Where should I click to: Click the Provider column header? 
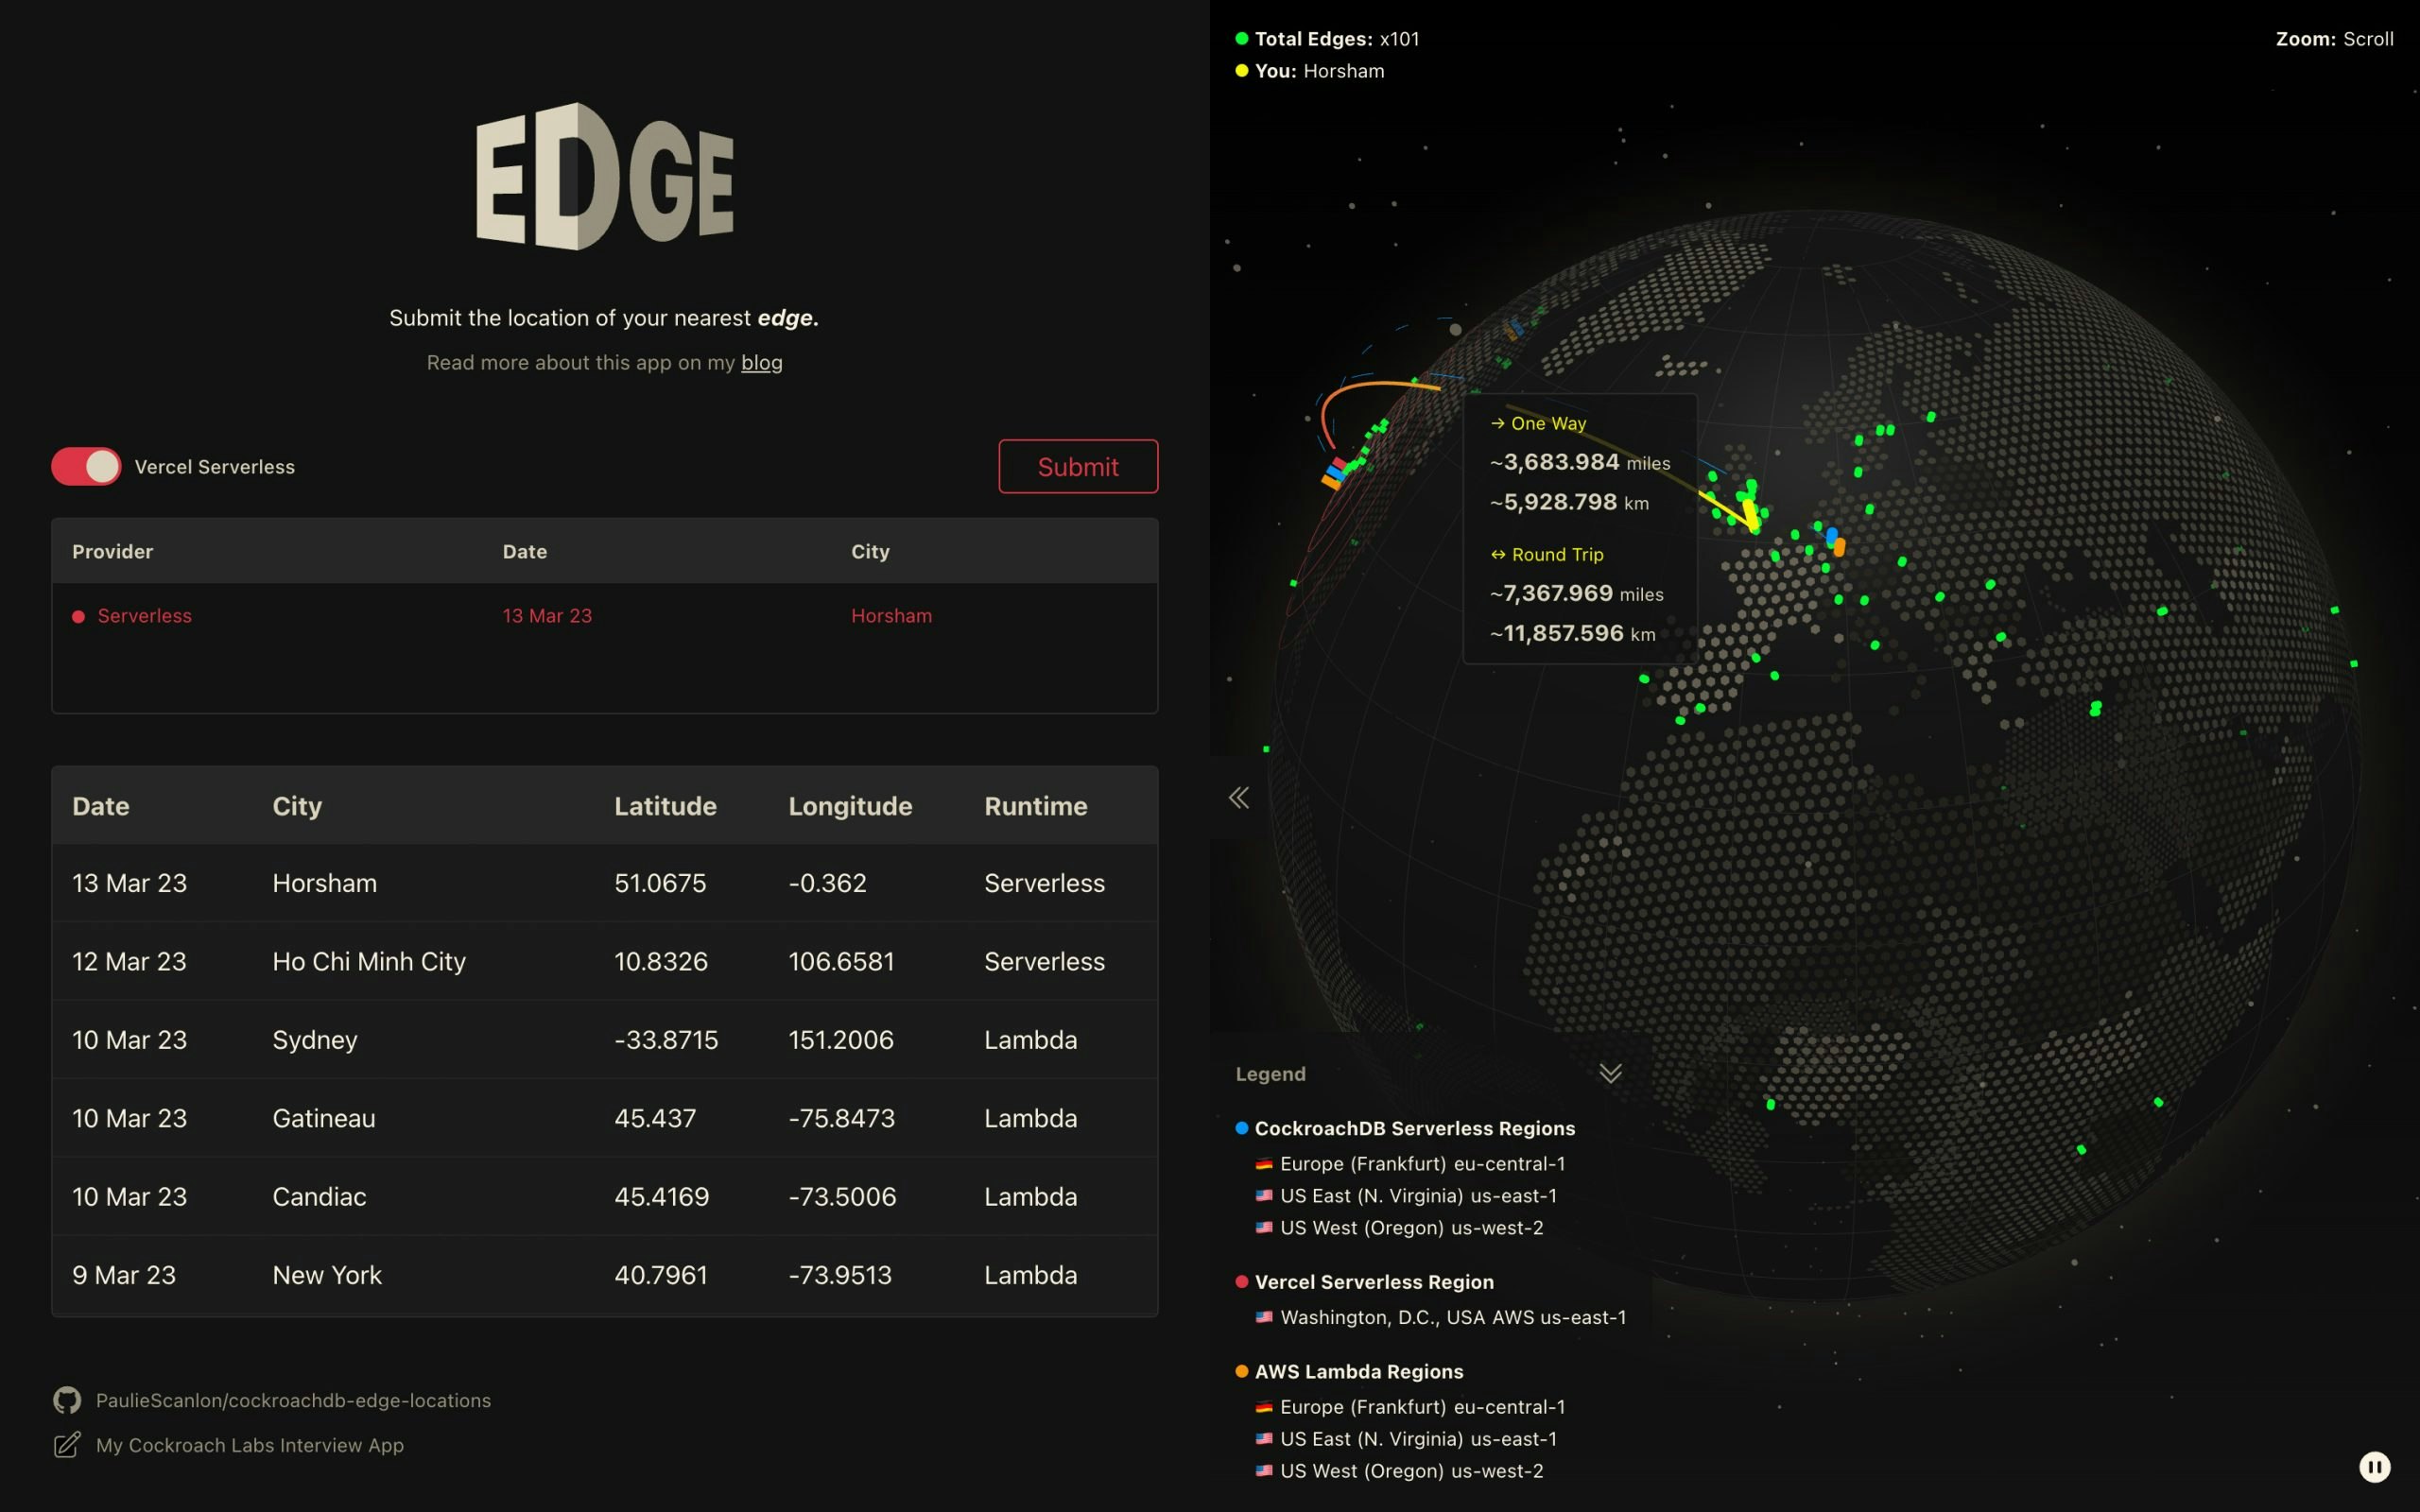pyautogui.click(x=112, y=551)
